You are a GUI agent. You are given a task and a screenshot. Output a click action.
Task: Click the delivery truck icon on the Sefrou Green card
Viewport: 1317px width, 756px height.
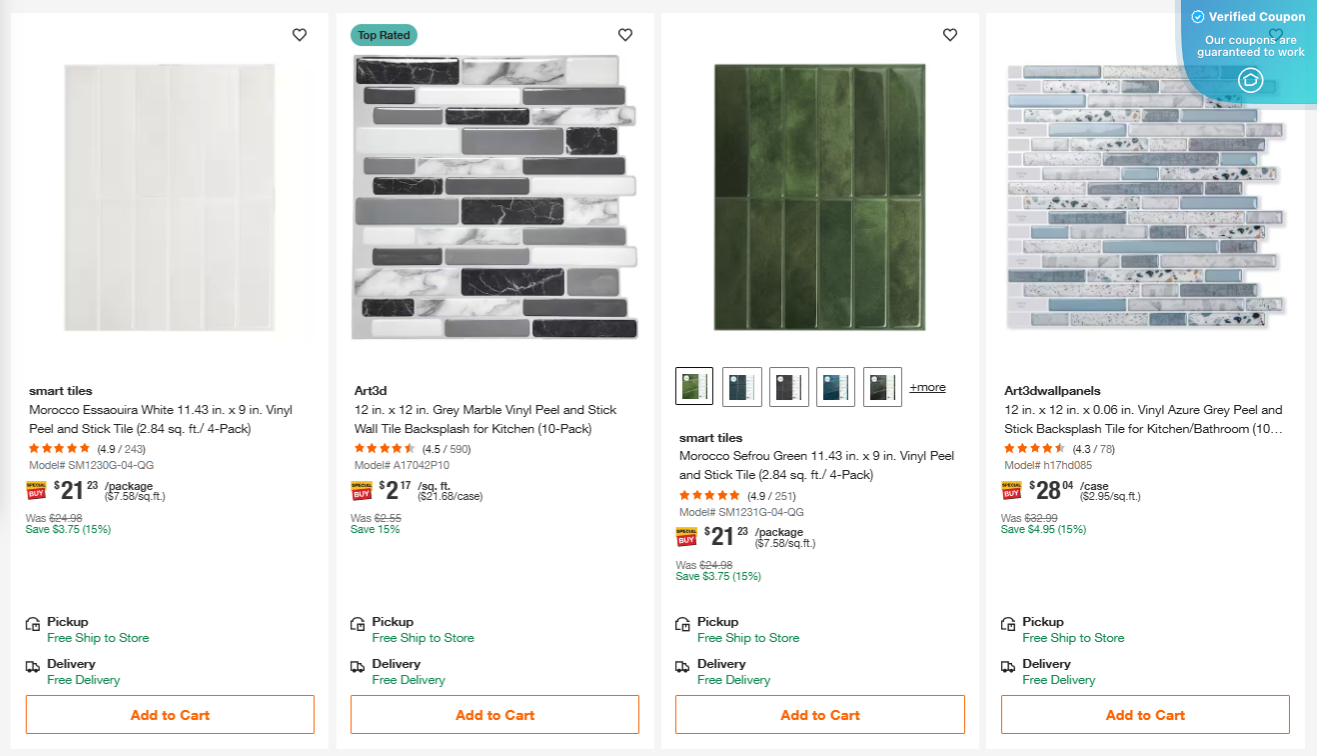[x=681, y=664]
